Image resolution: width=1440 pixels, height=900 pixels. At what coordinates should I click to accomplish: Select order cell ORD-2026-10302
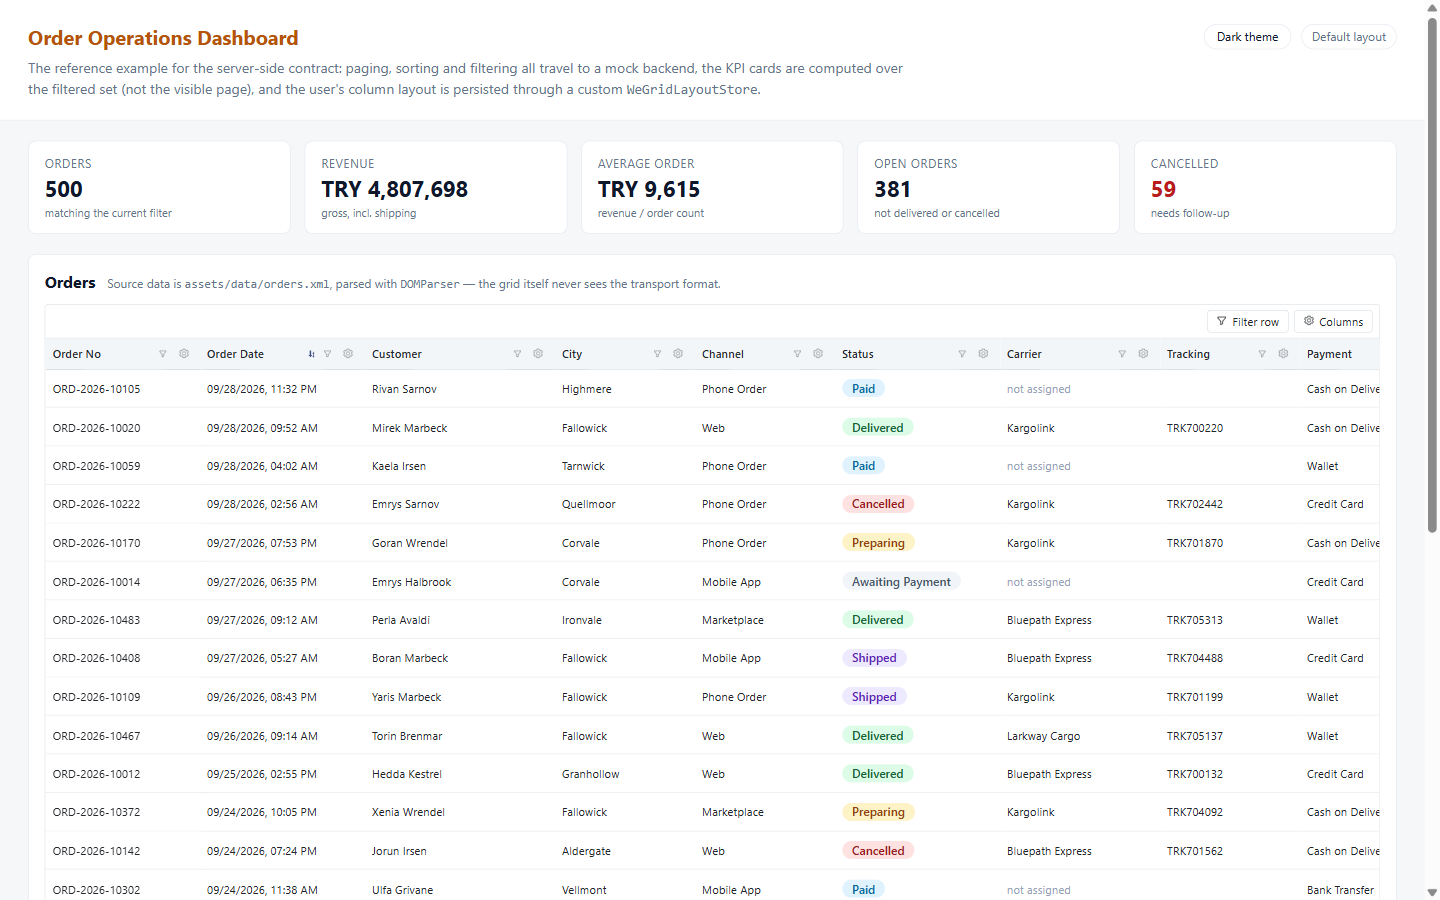tap(96, 890)
